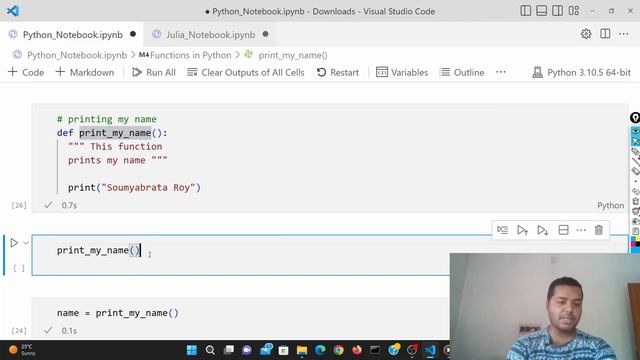Open File Explorer from the taskbar

(x=302, y=350)
